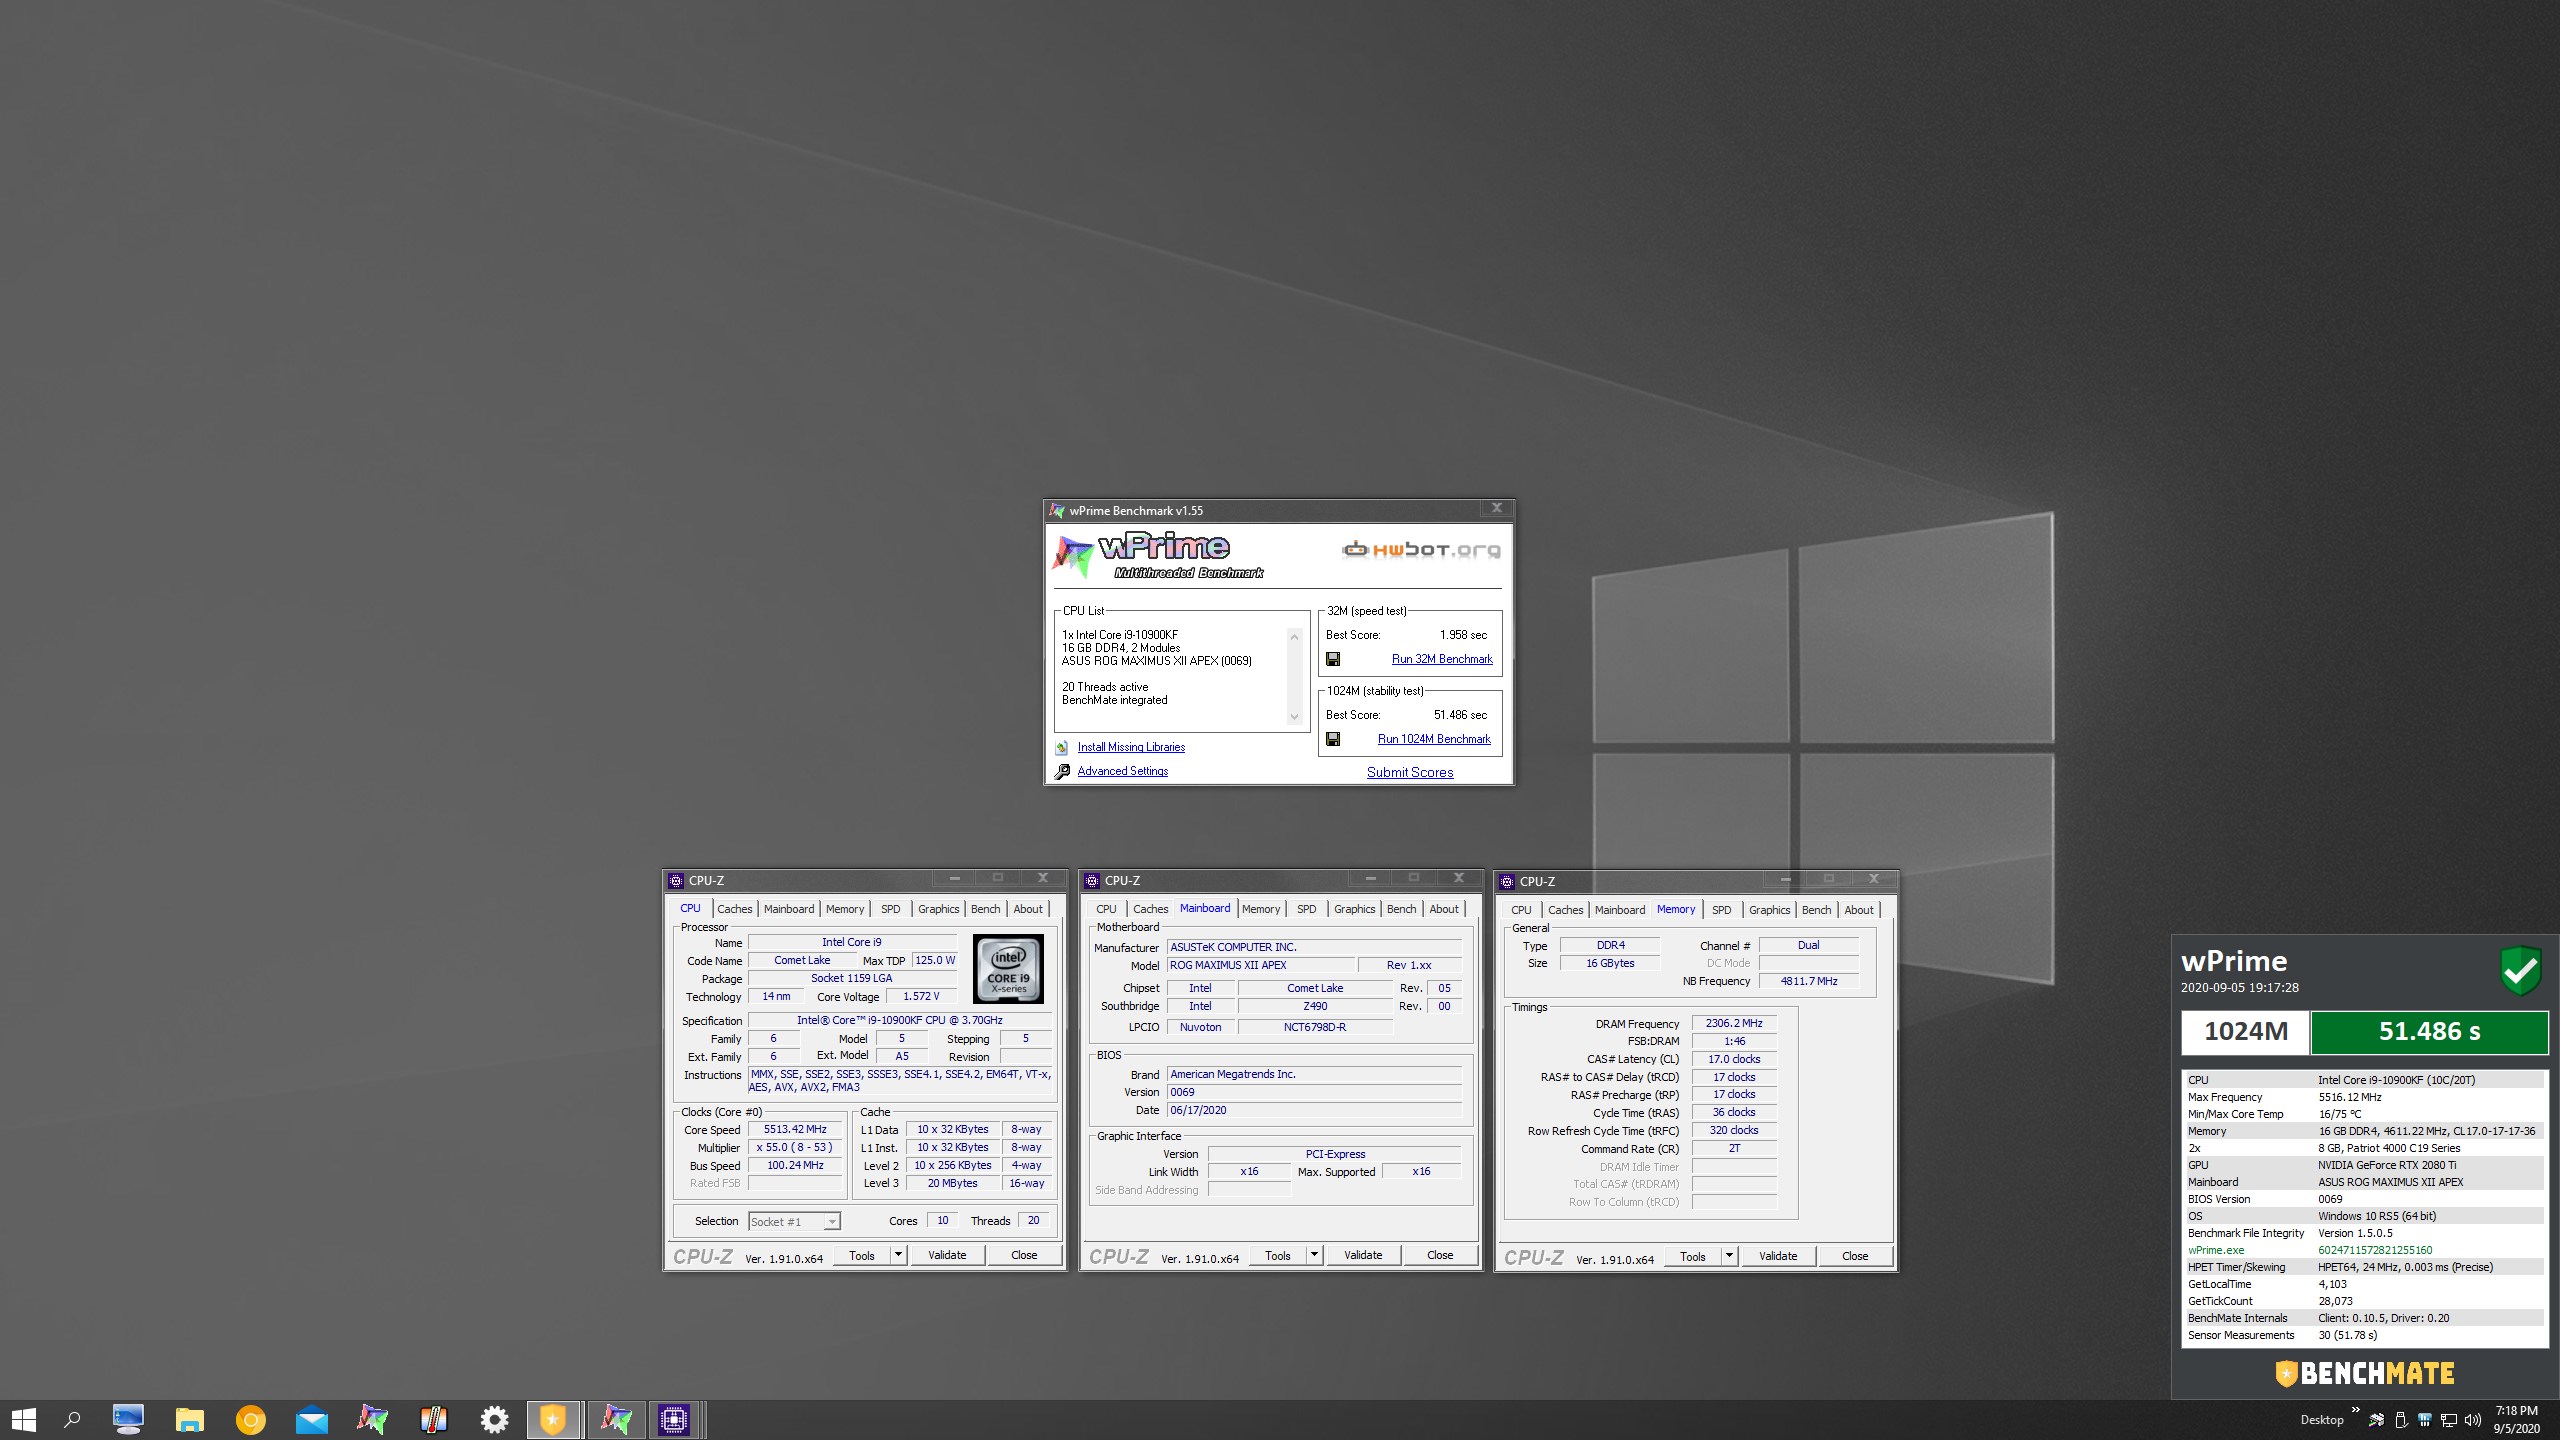2560x1440 pixels.
Task: Open SPD tab in Memory CPU-Z window
Action: click(1721, 910)
